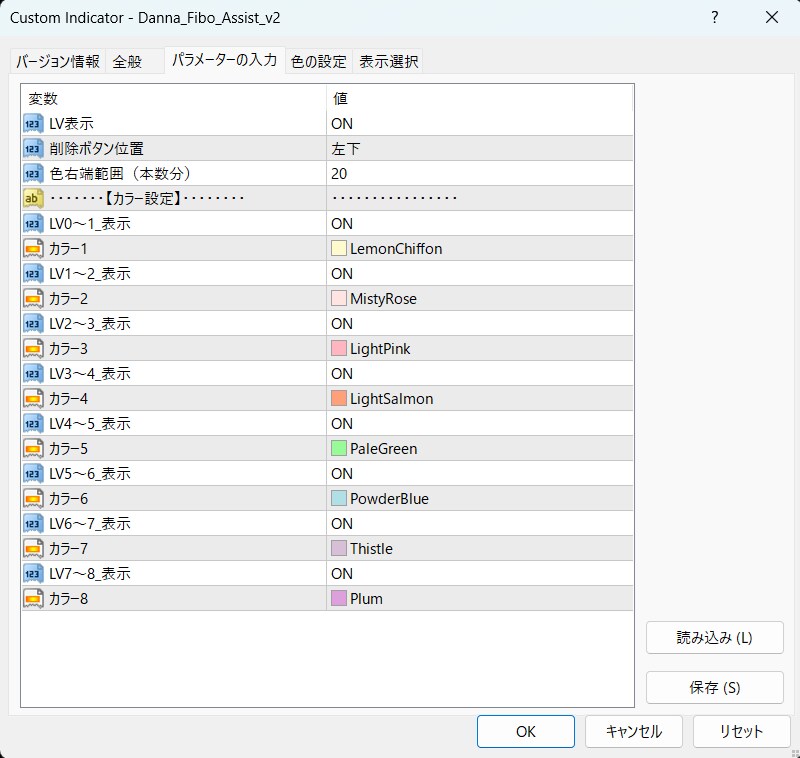800x758 pixels.
Task: Click the integer icon beside LV5～6_表示
Action: click(33, 473)
